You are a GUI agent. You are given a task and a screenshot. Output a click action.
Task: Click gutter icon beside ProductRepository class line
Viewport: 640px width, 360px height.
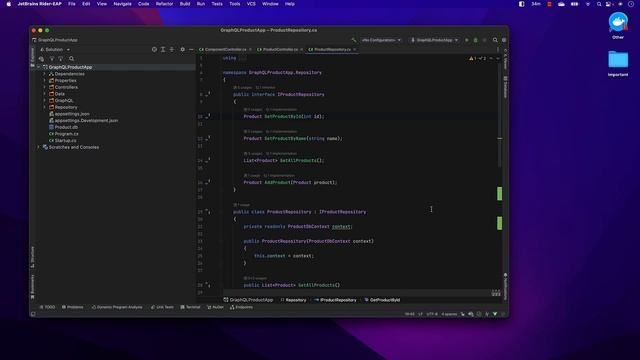click(208, 212)
